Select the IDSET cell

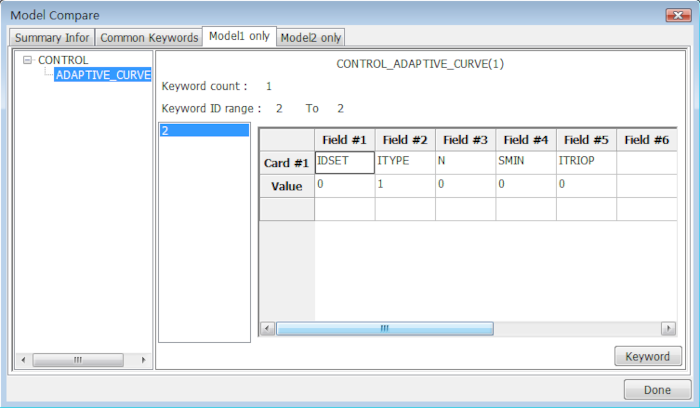pos(345,162)
